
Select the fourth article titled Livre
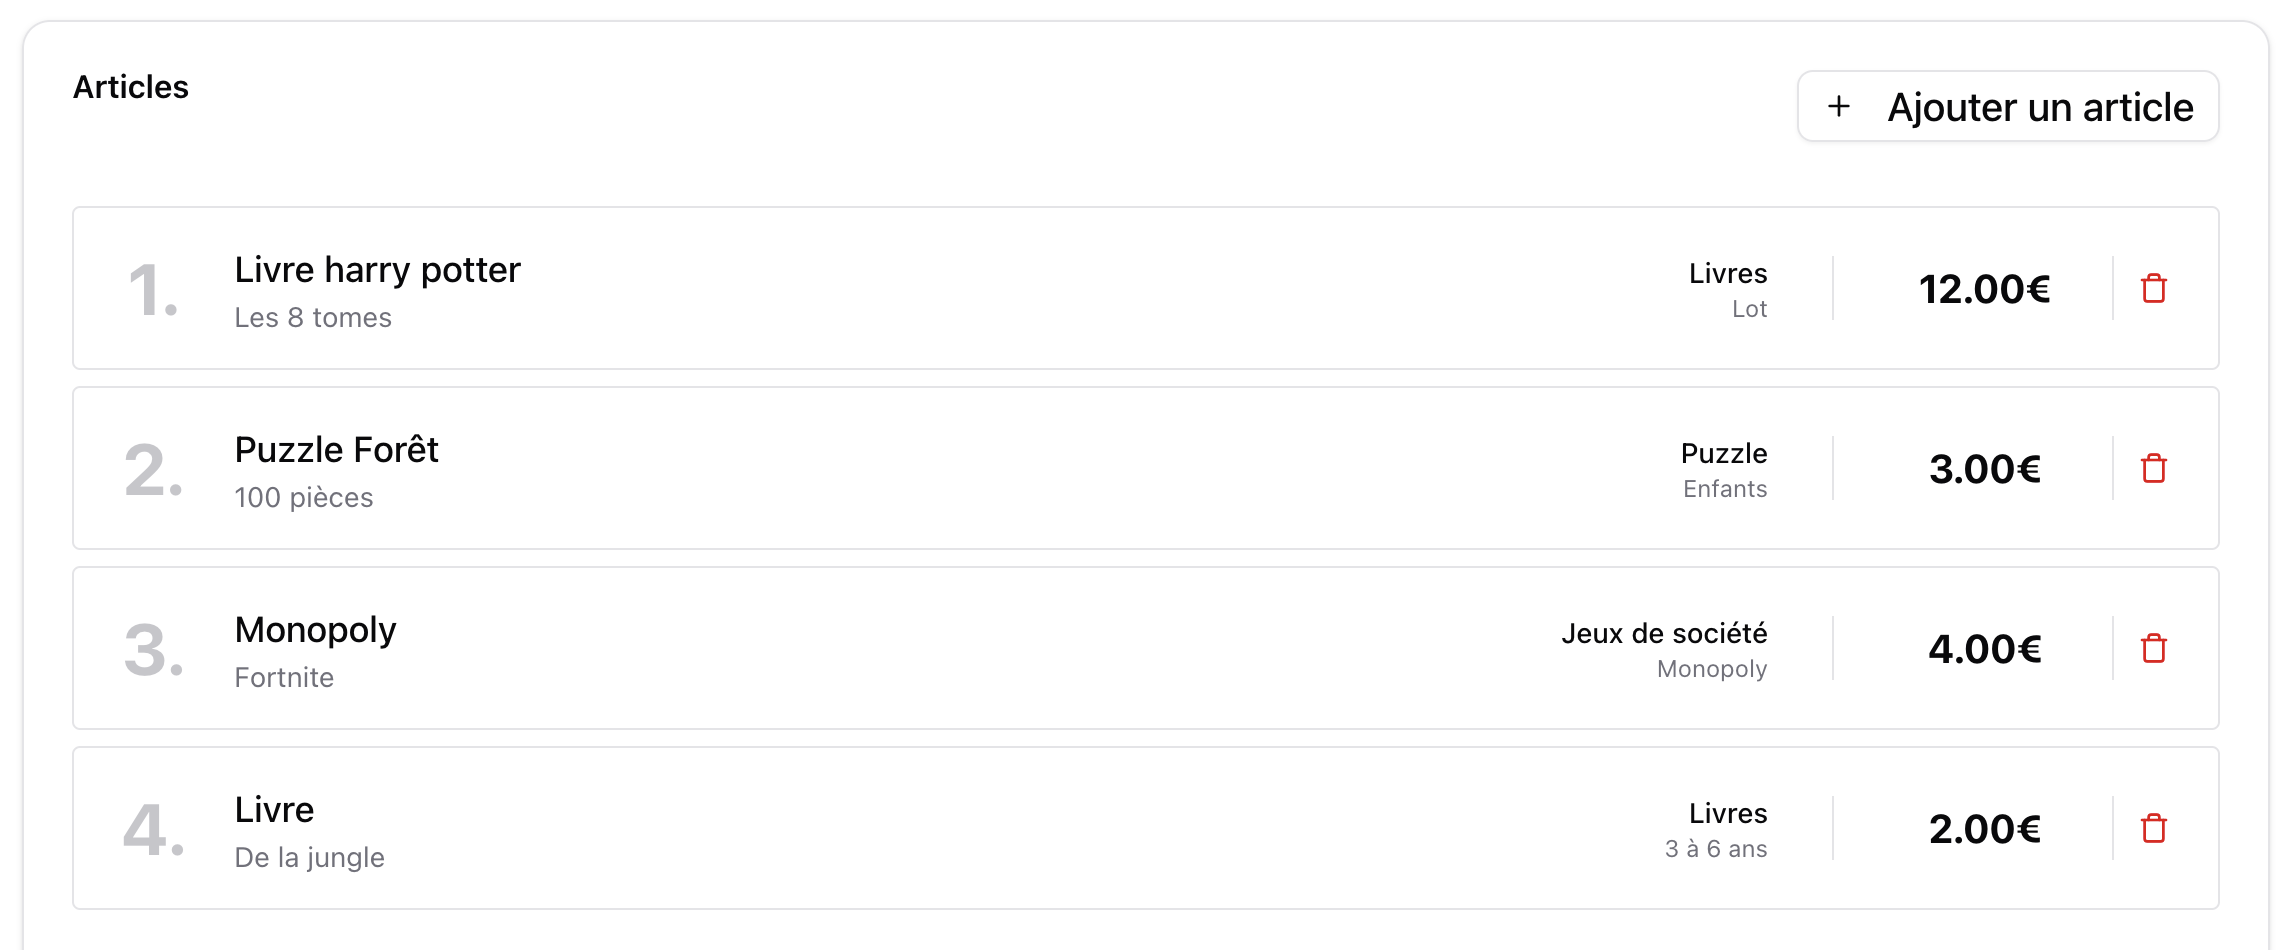274,810
